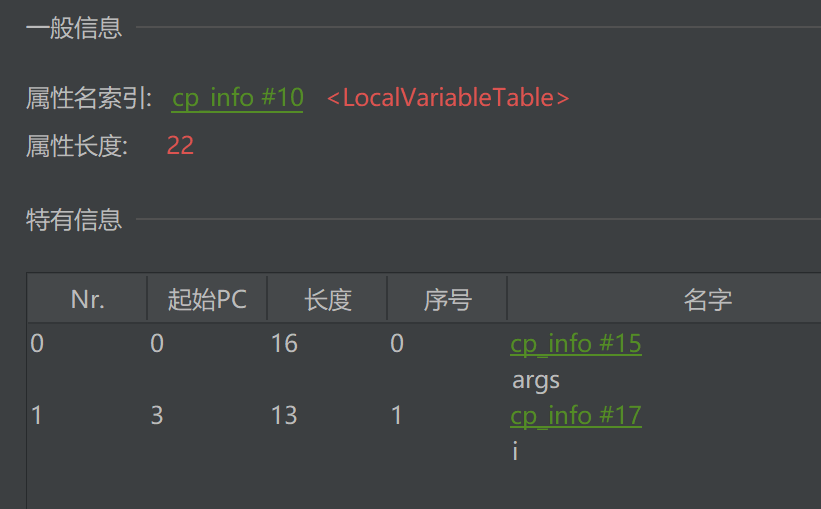Select the Nr. cell of the second row
The height and width of the screenshot is (509, 821).
(37, 415)
